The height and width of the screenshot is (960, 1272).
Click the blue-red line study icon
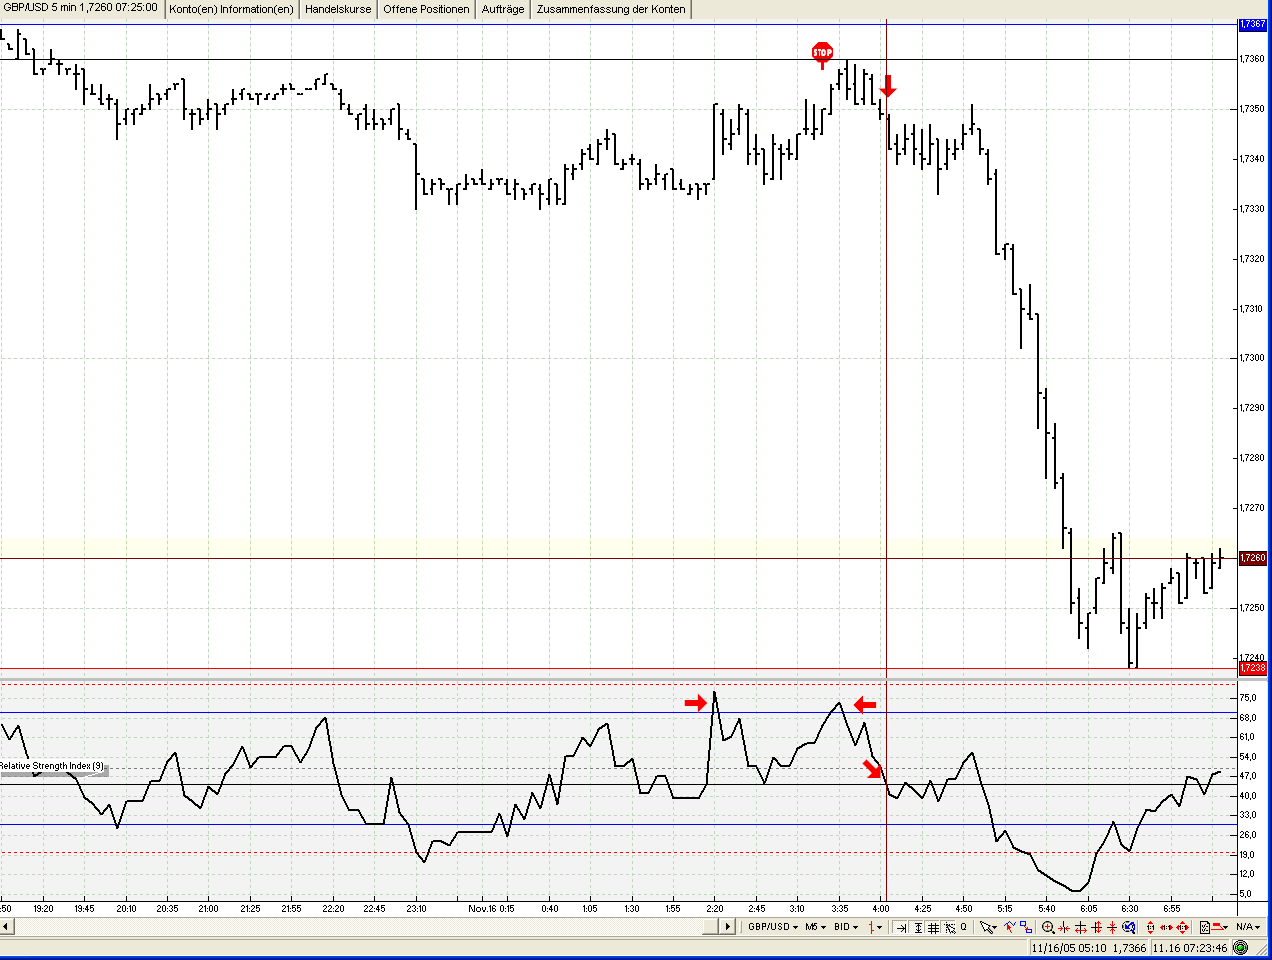pyautogui.click(x=1010, y=927)
